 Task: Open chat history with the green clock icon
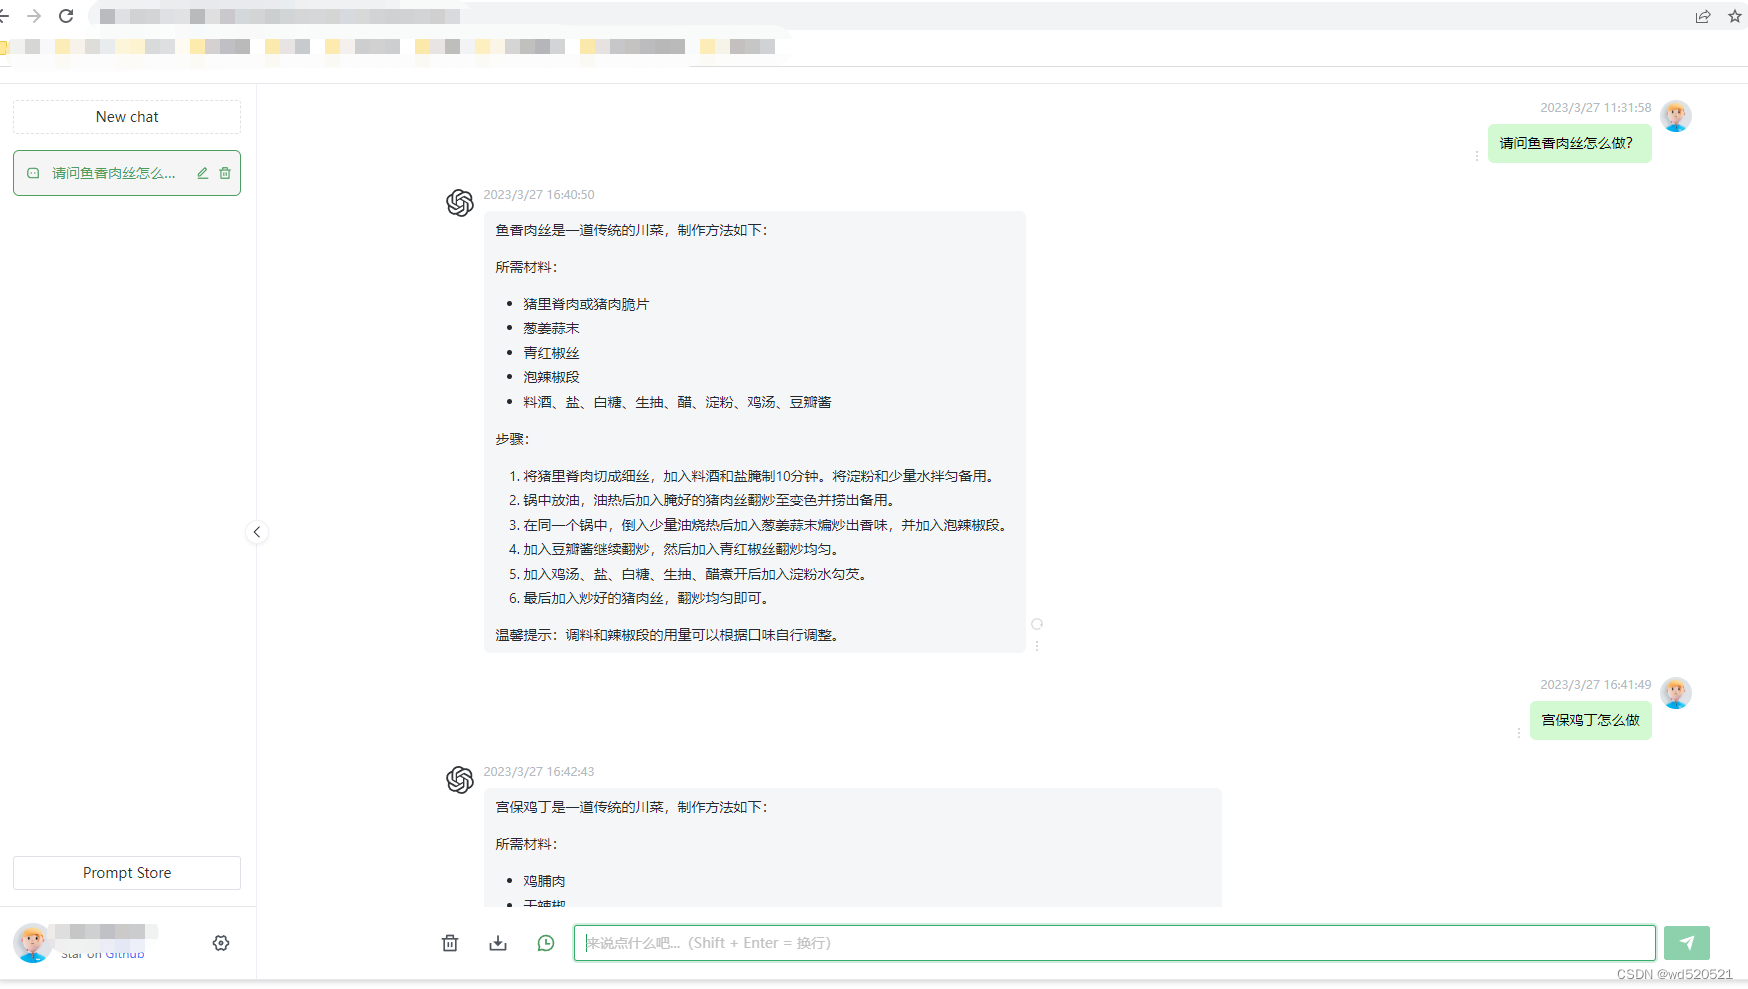point(546,942)
